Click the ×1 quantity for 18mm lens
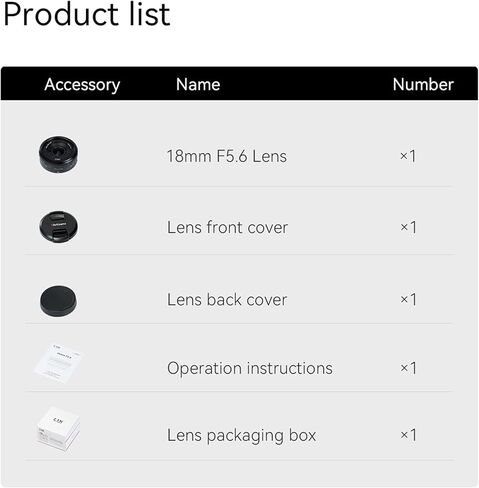The height and width of the screenshot is (488, 479). 408,156
